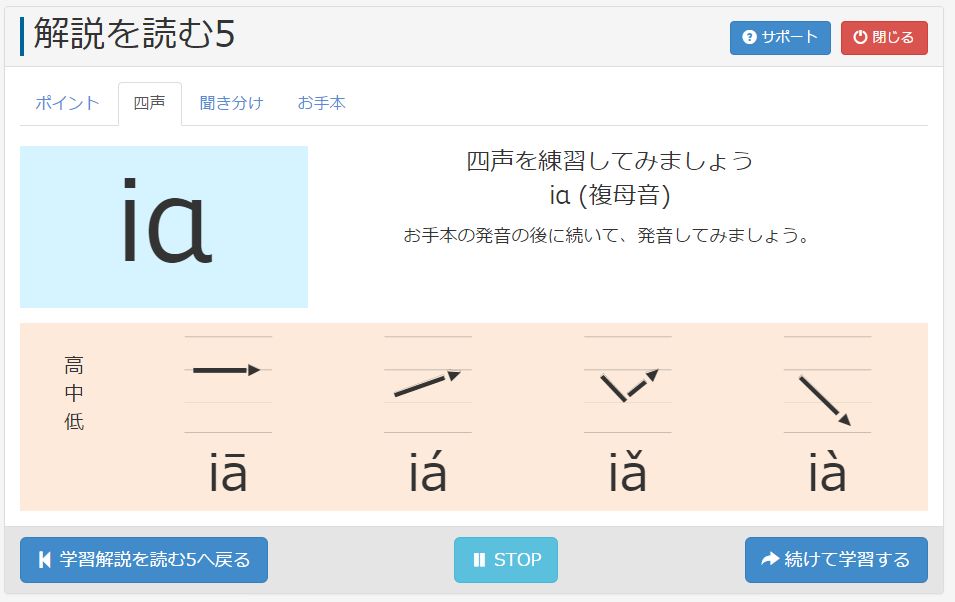Viewport: 955px width, 602px height.
Task: Click the iā first tone pinyin text
Action: (x=228, y=472)
